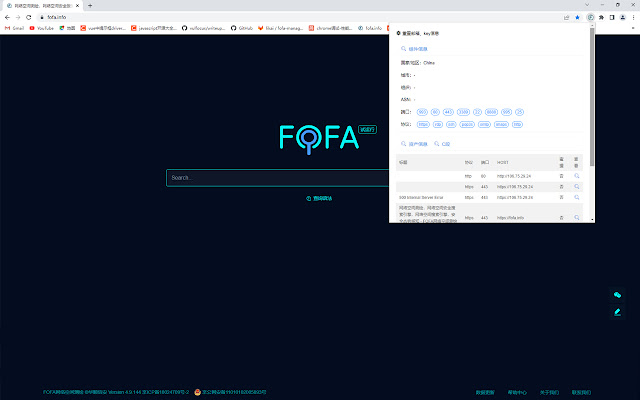Click the HOST column header
Screen dimensions: 640x400
point(503,162)
